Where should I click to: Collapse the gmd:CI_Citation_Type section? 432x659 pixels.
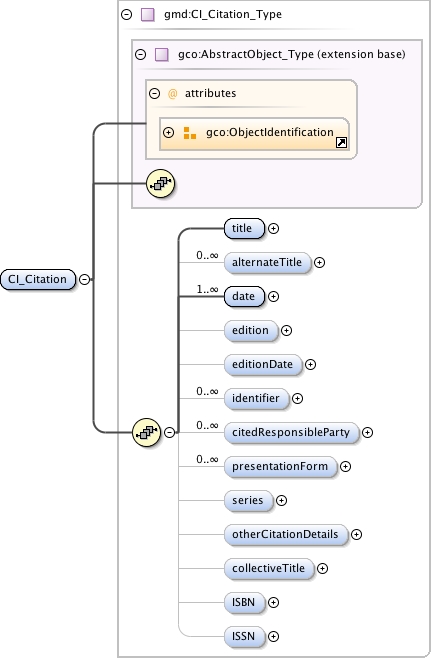[126, 15]
